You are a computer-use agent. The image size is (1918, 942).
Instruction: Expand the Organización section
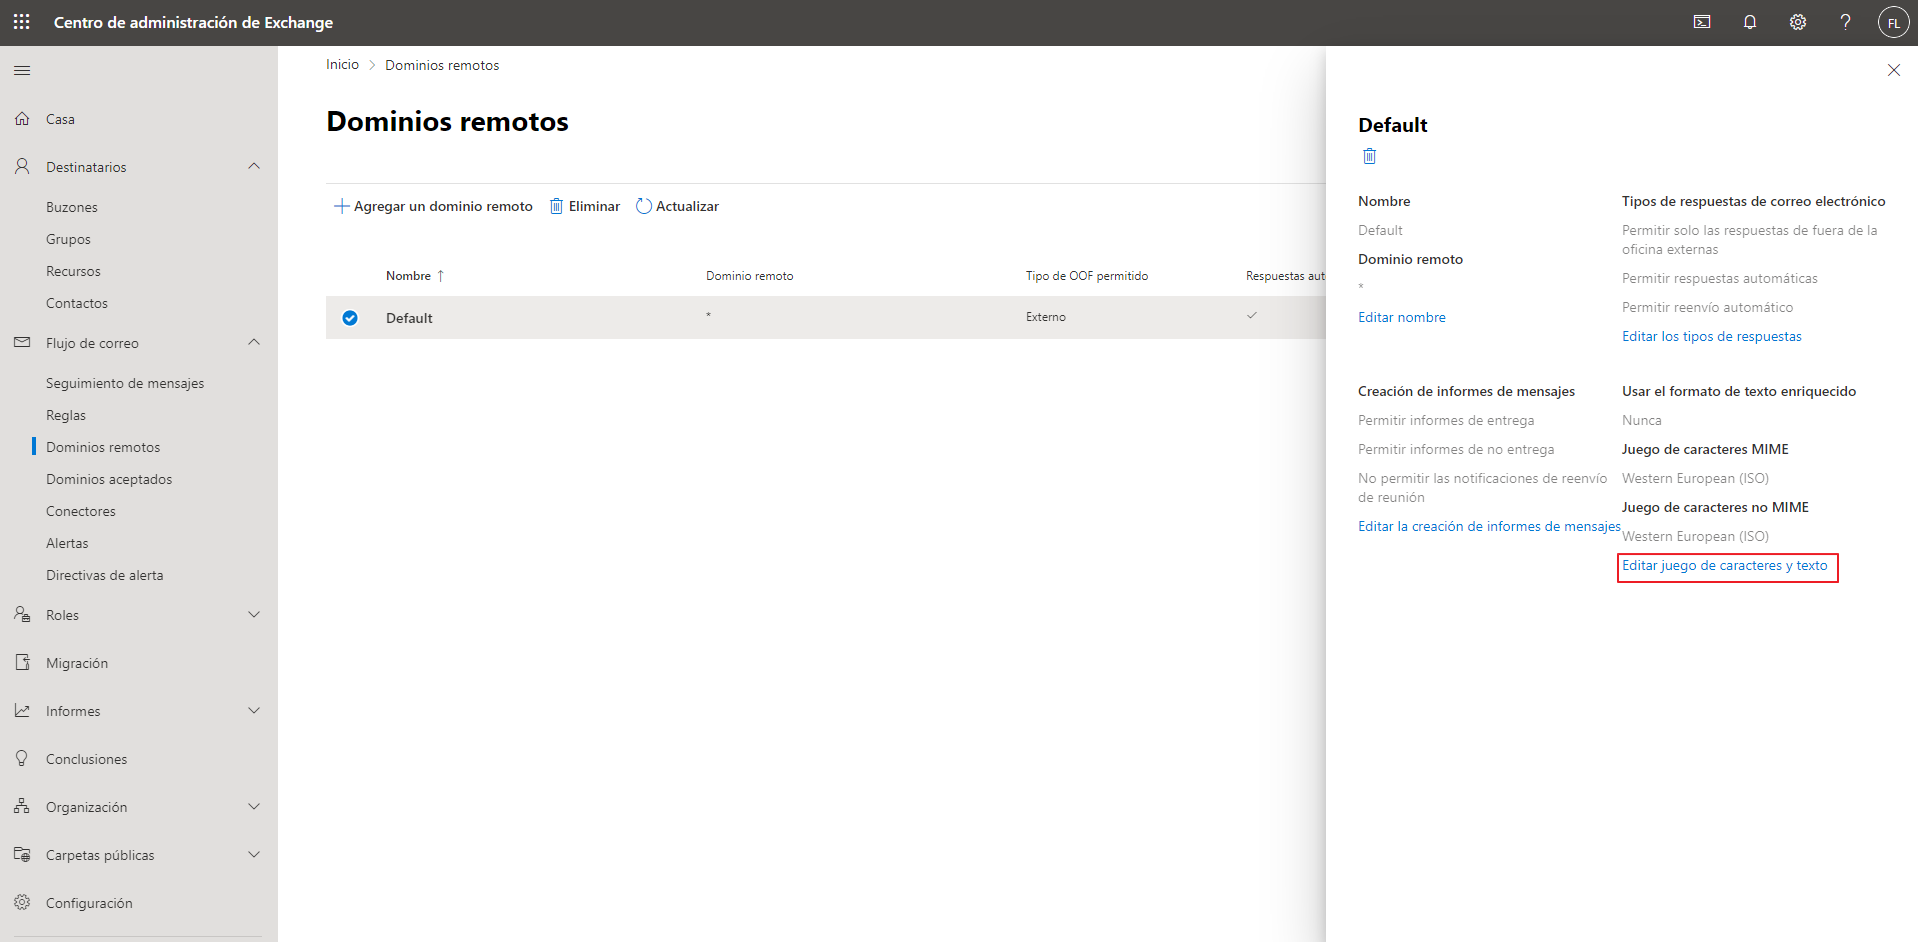point(254,806)
